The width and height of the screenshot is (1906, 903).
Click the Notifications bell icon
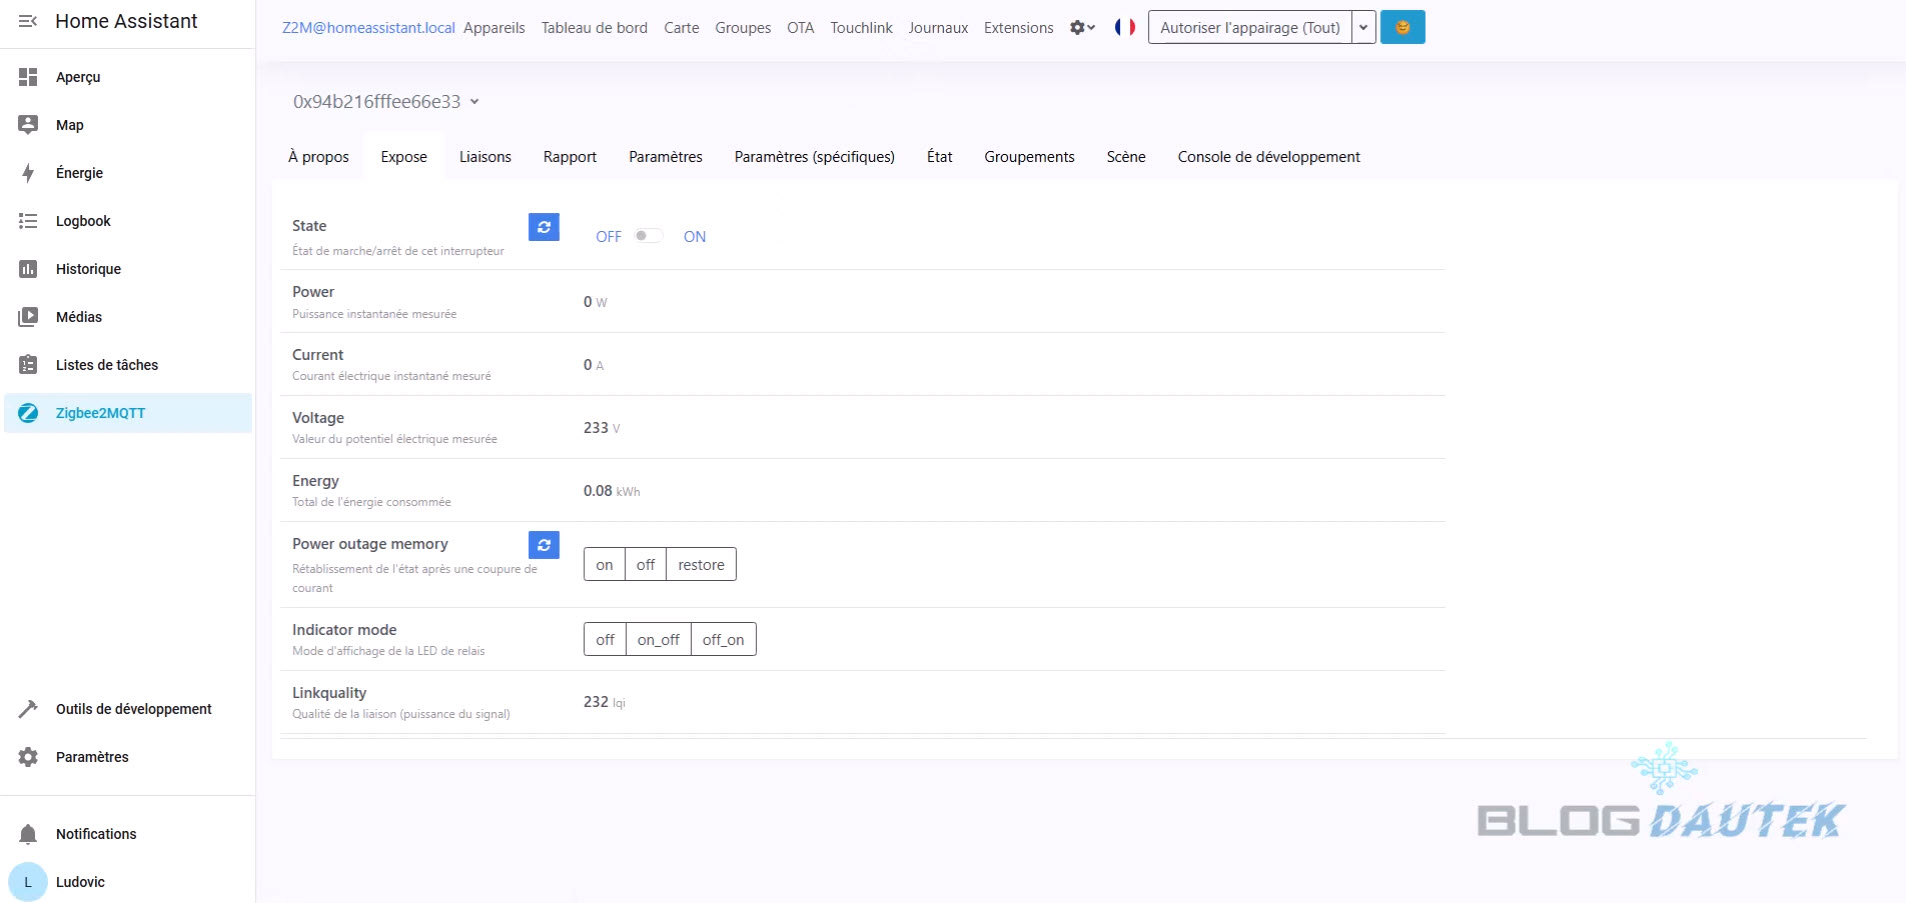(28, 834)
